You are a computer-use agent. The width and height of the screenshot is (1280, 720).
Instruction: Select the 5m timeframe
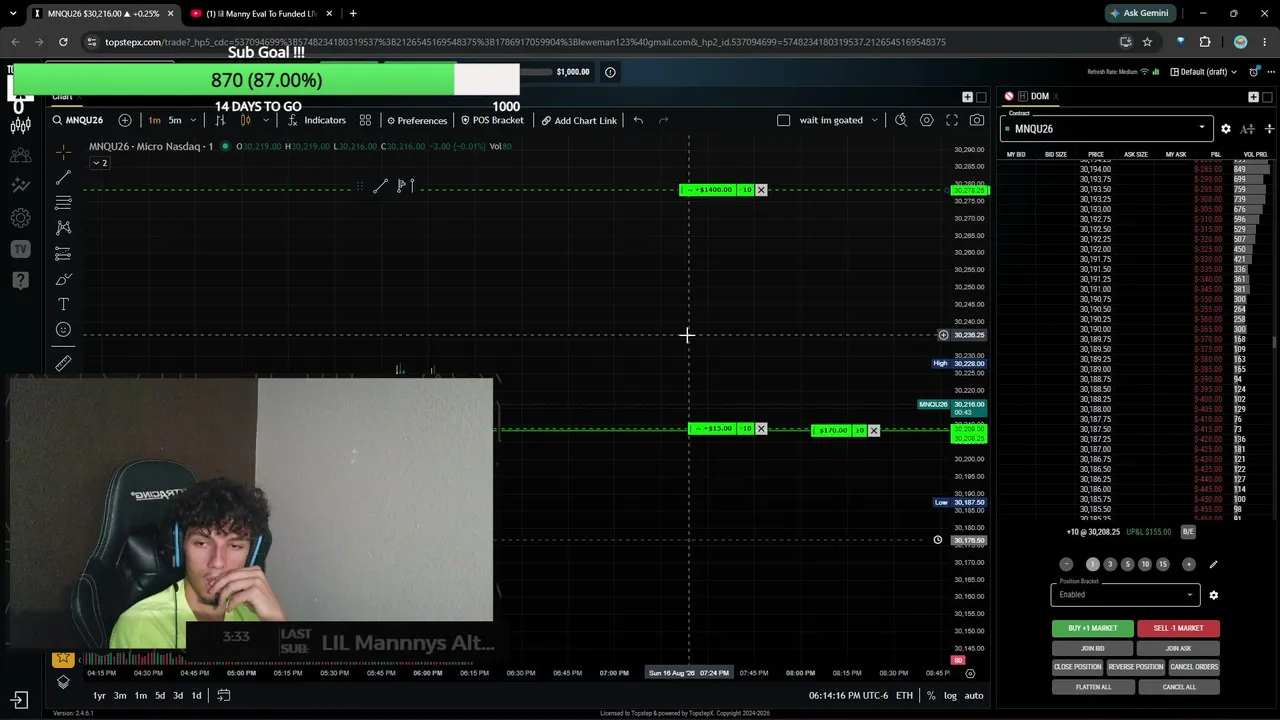coord(175,120)
